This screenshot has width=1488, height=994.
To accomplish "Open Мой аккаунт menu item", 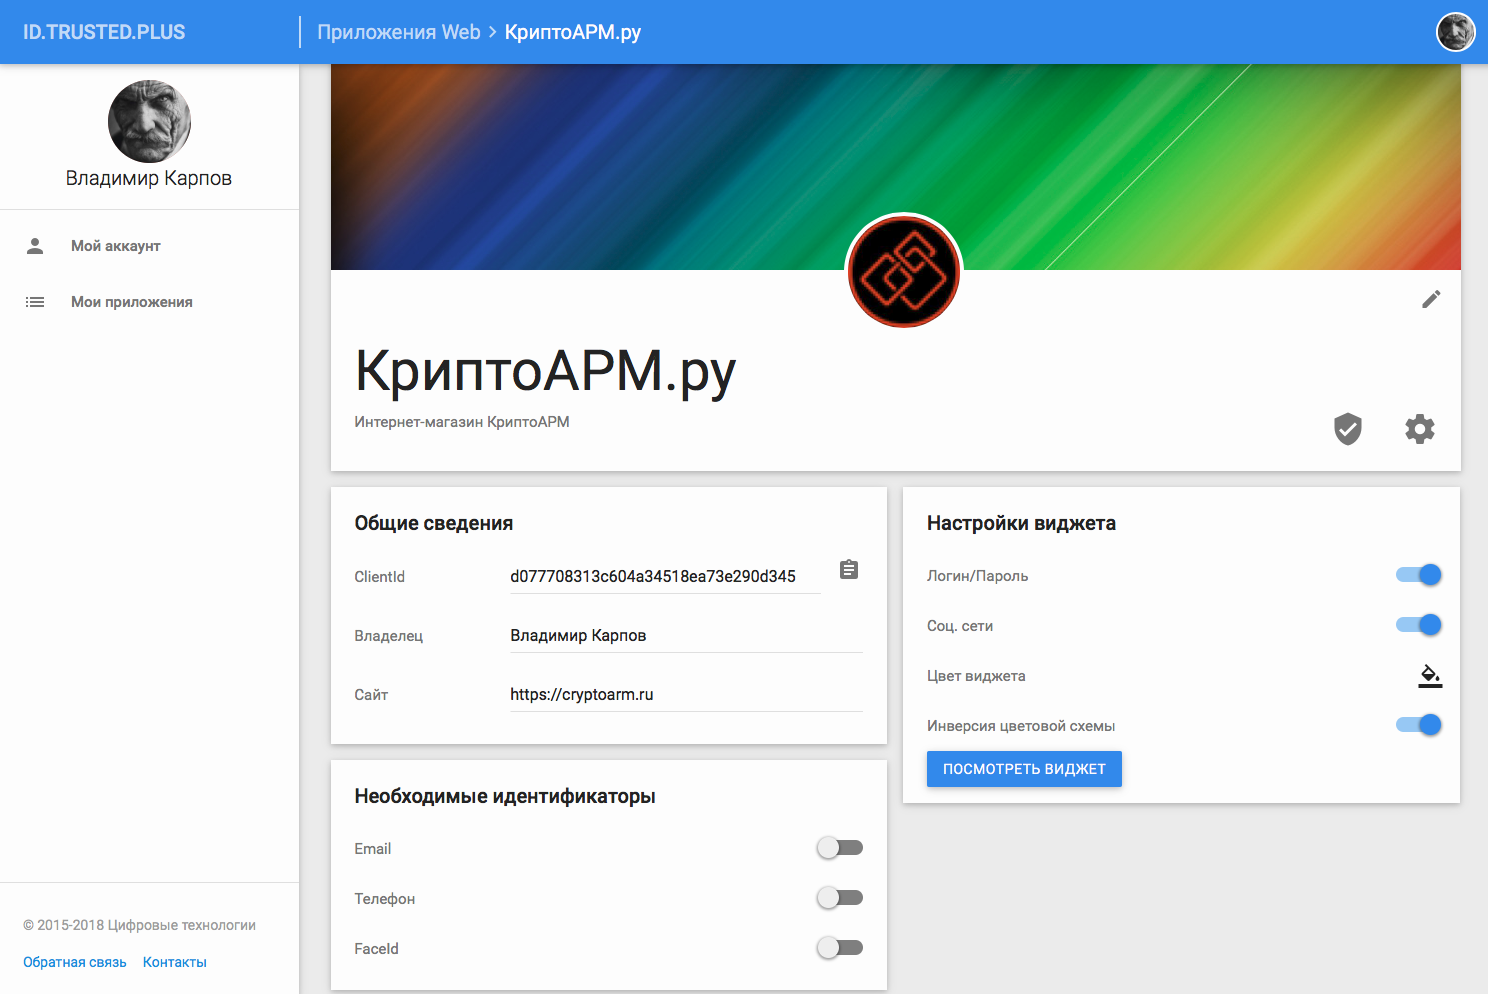I will 150,246.
